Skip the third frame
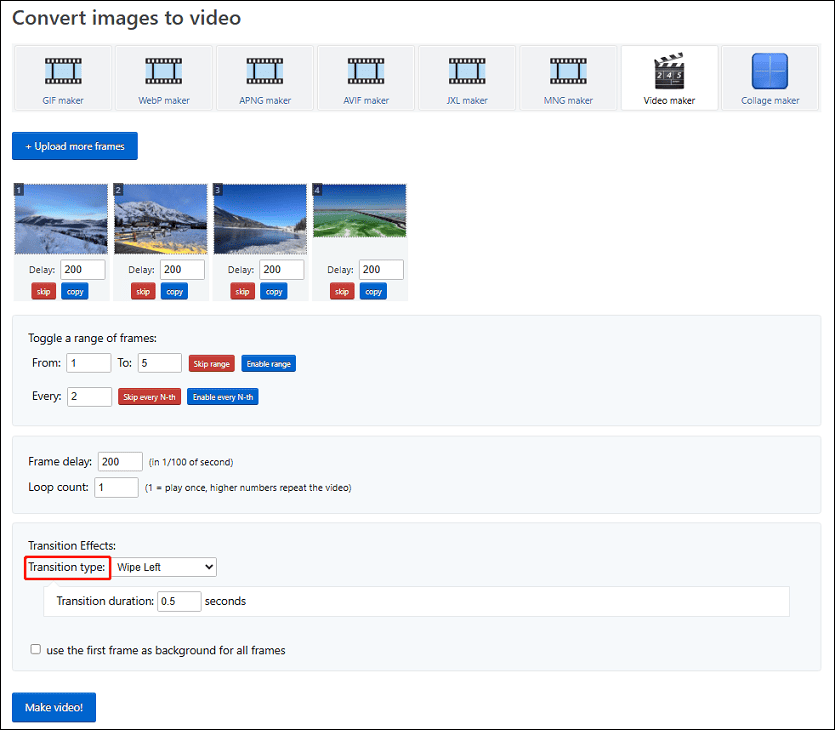This screenshot has height=730, width=835. coord(241,291)
